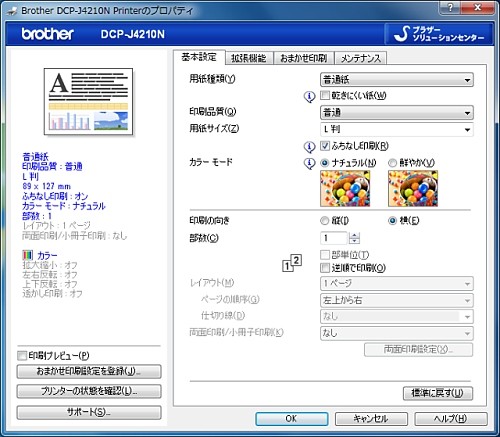This screenshot has height=437, width=500.
Task: Open the Brother Solutions Center banner link
Action: pyautogui.click(x=438, y=34)
